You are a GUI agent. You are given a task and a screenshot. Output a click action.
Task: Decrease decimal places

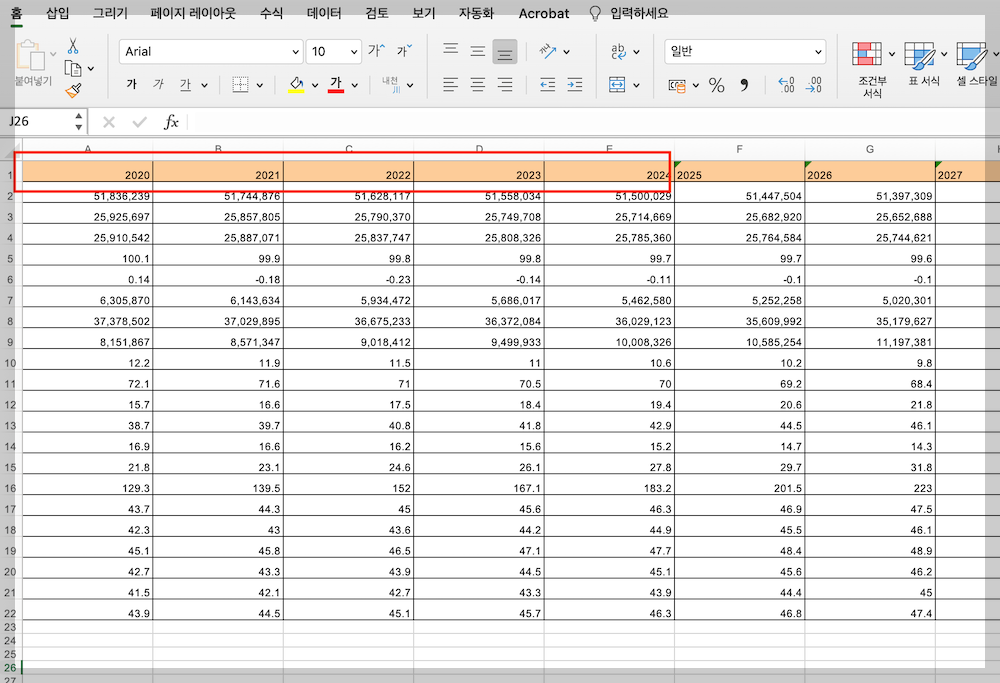pyautogui.click(x=814, y=85)
